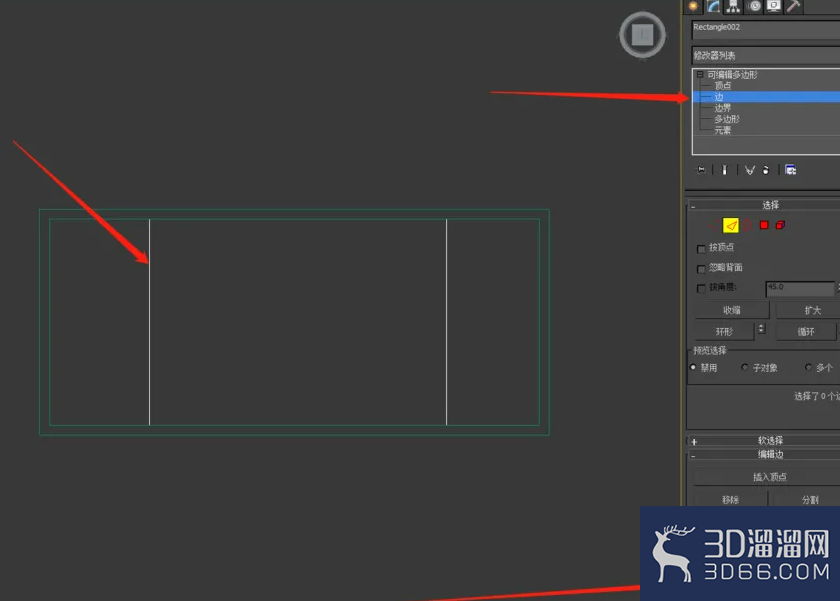Image resolution: width=840 pixels, height=601 pixels.
Task: Enable the 按顶点 checkbox
Action: click(701, 249)
